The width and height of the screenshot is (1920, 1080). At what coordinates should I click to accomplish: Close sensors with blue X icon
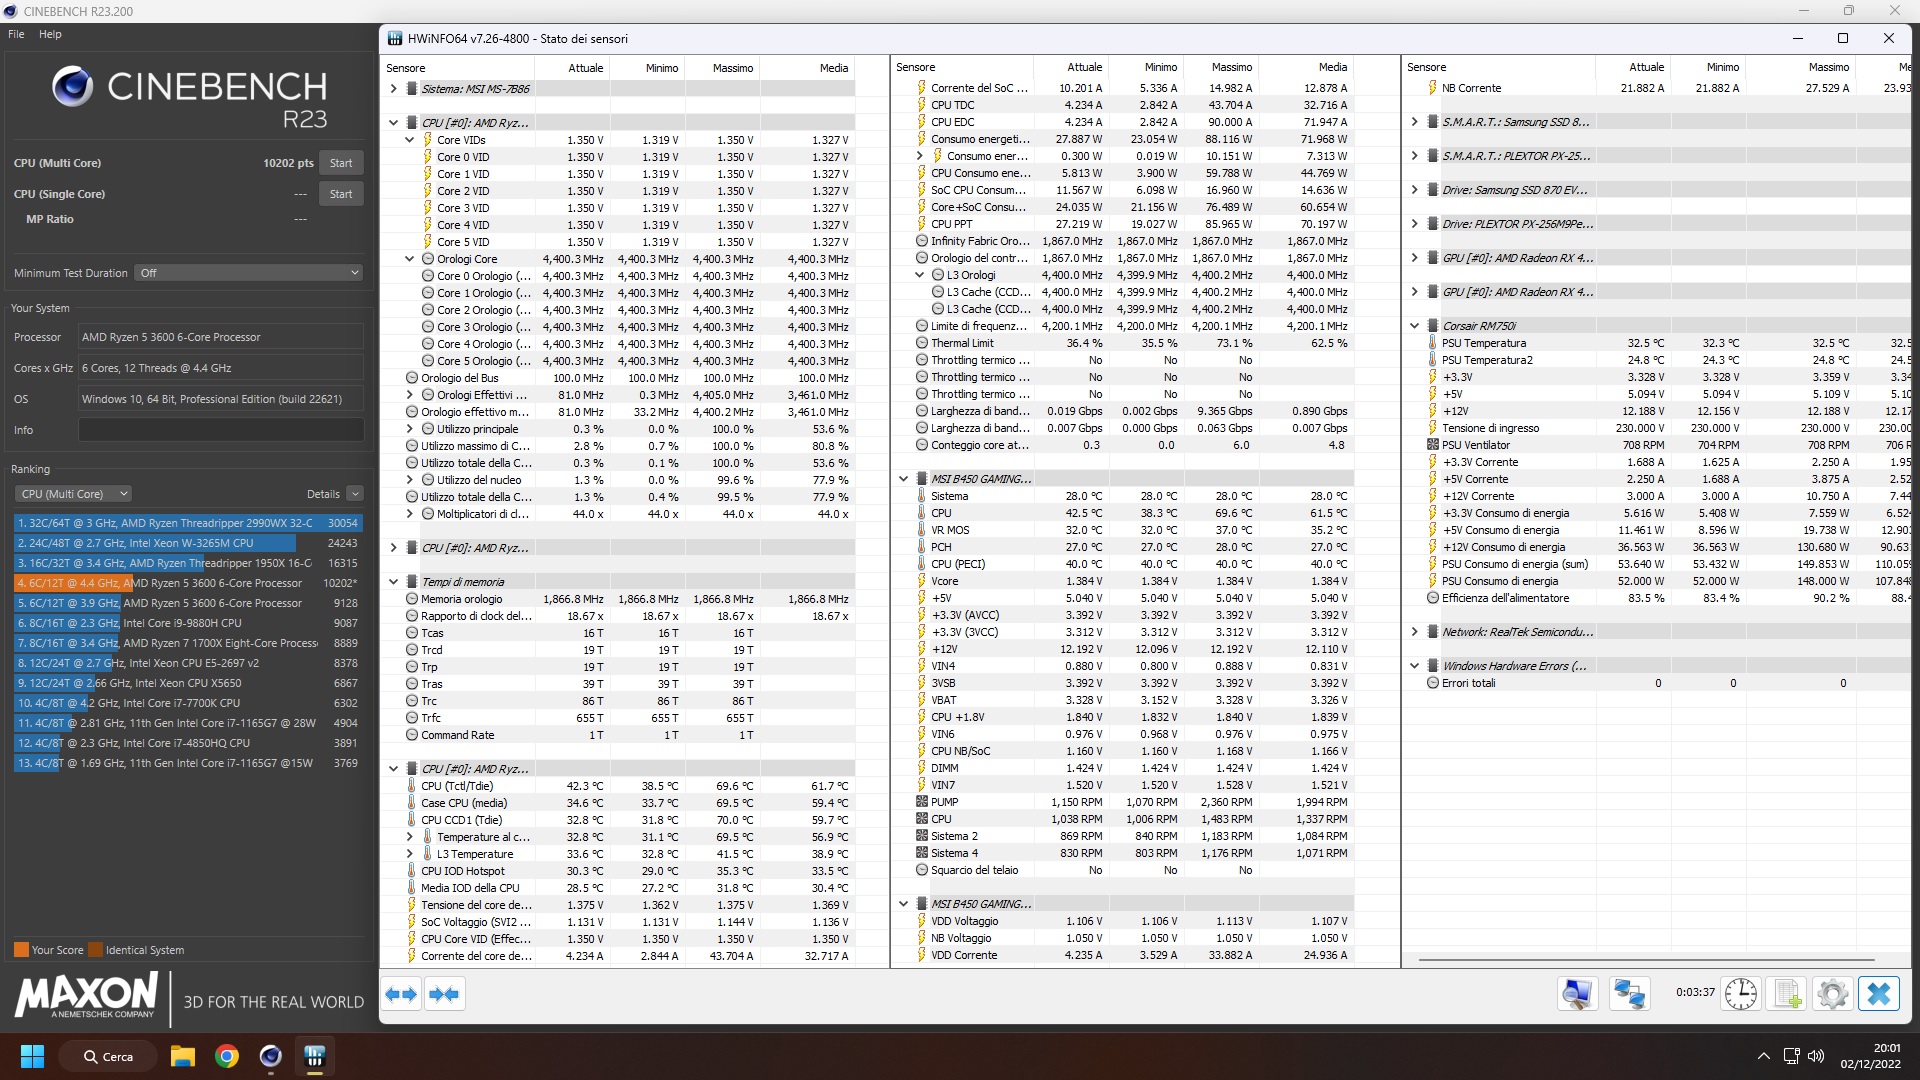[1879, 994]
